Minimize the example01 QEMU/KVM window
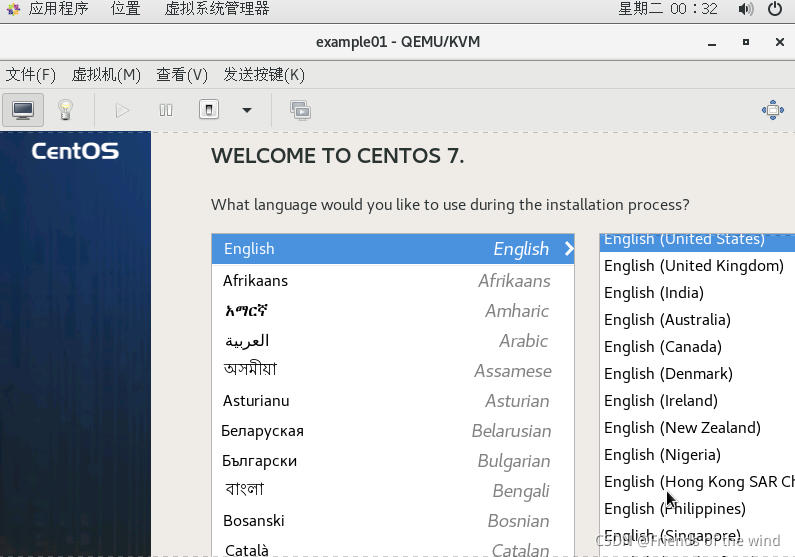This screenshot has width=795, height=557. click(712, 43)
